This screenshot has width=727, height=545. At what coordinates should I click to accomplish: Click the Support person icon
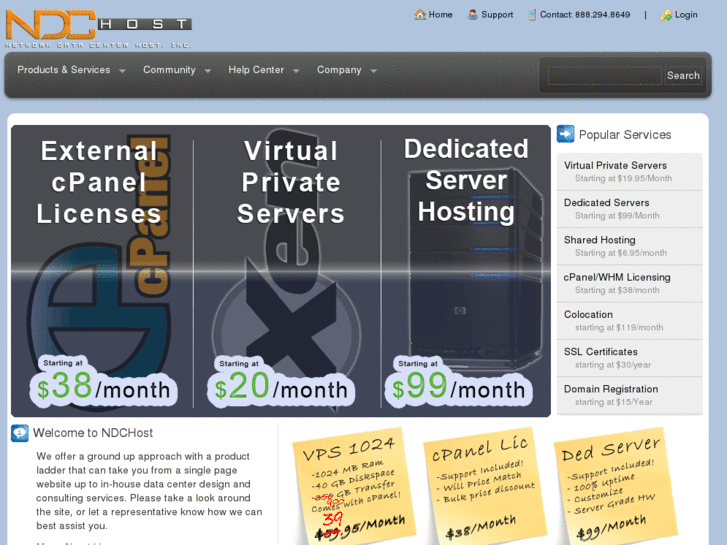click(472, 14)
